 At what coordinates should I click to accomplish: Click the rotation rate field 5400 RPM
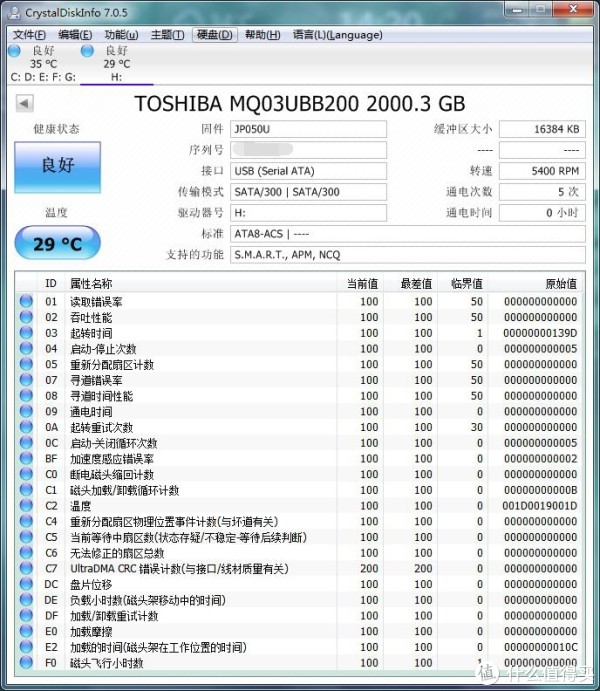(542, 171)
